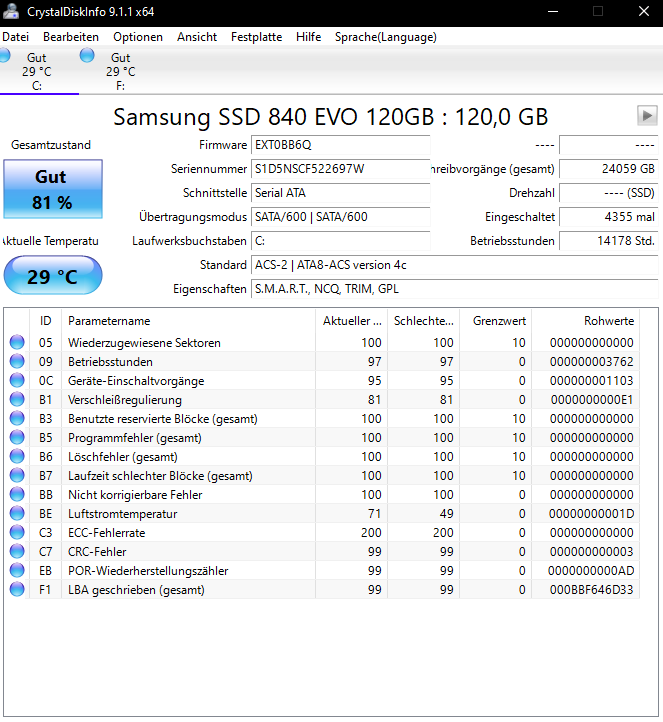The width and height of the screenshot is (663, 722).
Task: Click the status orb for Betriebsstunden row
Action: [x=17, y=361]
